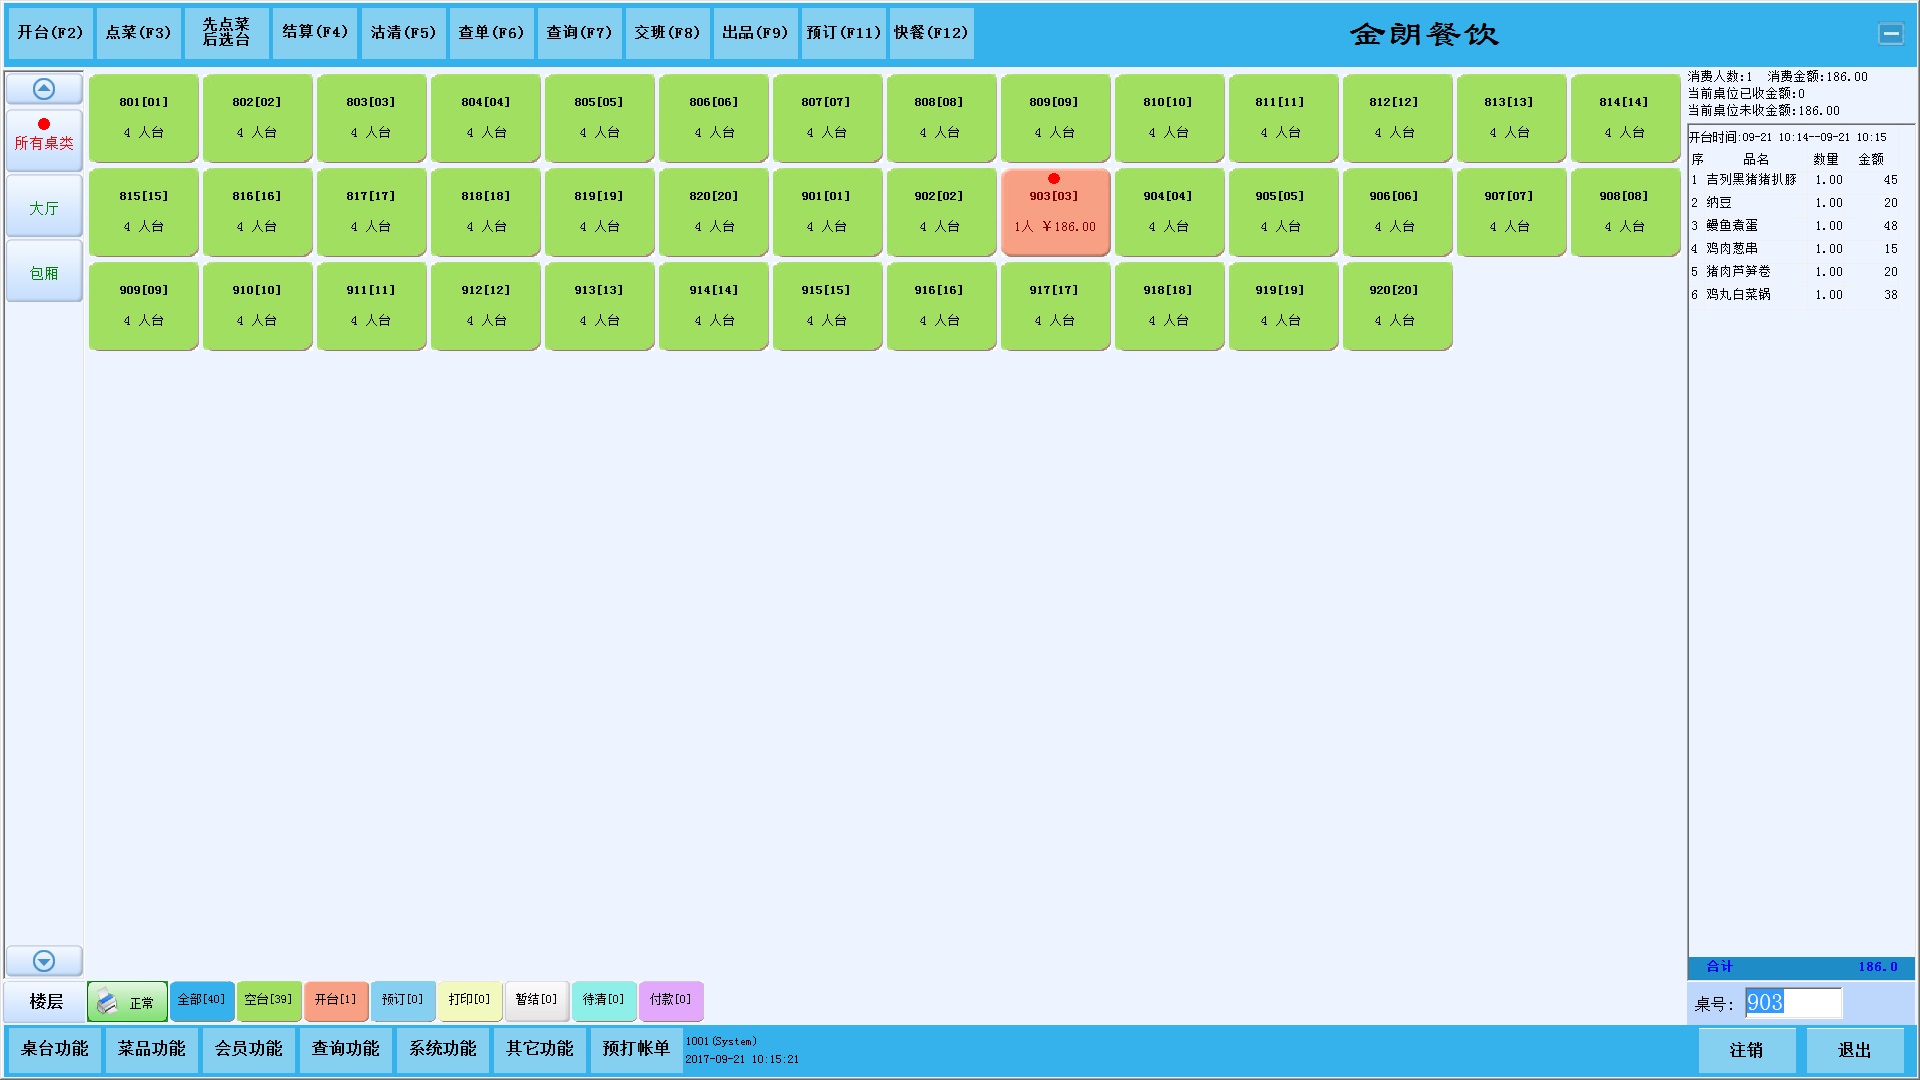Click the minimize icon beside 金朗餐饮

(1890, 34)
